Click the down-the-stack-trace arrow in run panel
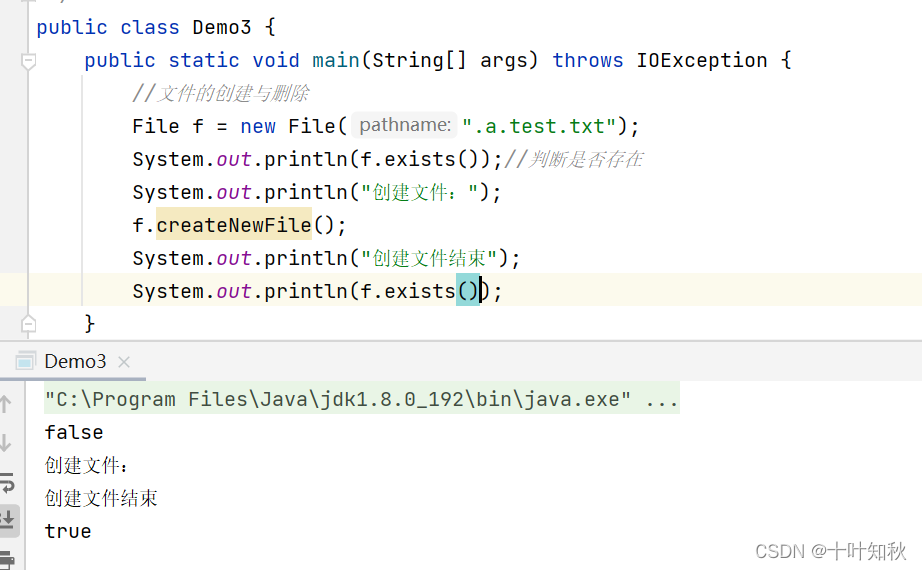 pyautogui.click(x=5, y=442)
